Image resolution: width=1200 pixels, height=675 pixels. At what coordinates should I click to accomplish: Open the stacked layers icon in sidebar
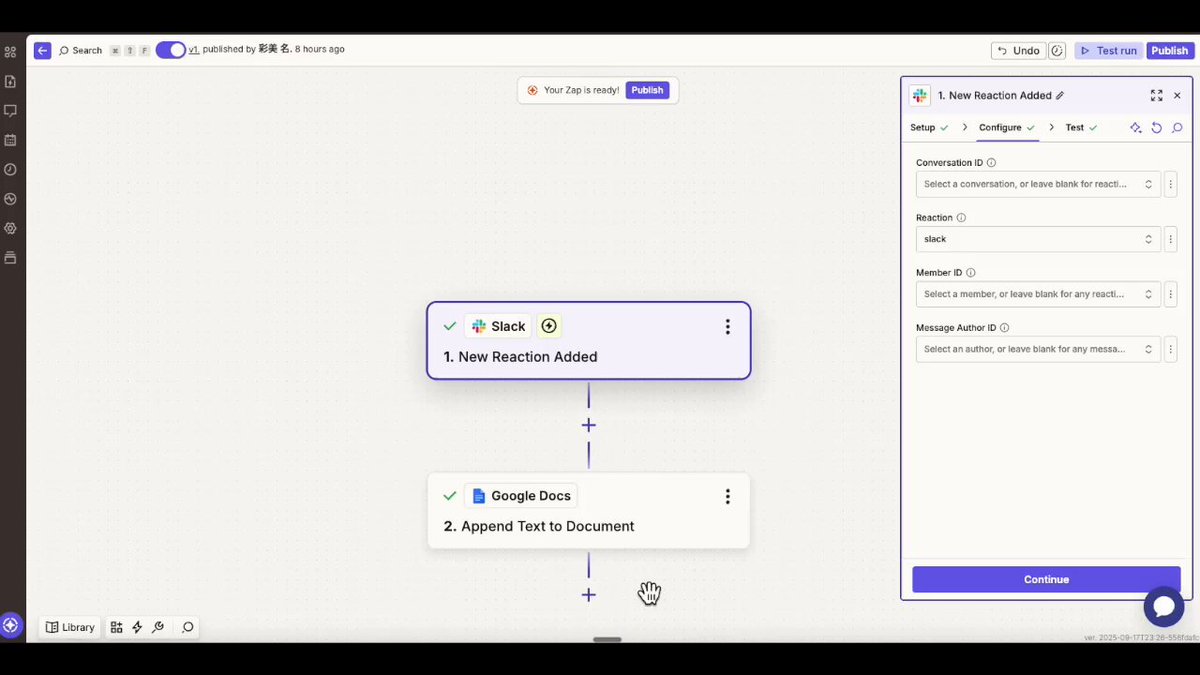10,258
